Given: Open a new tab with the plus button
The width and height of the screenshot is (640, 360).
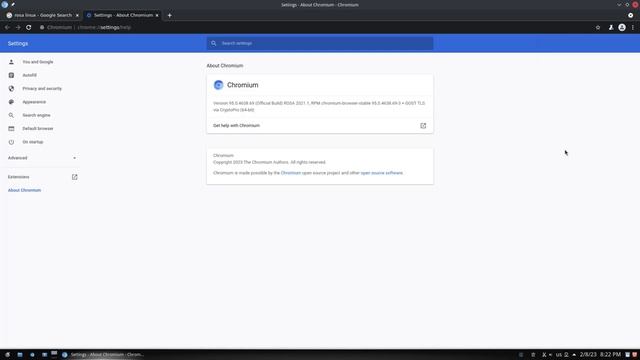Looking at the screenshot, I should pos(169,16).
